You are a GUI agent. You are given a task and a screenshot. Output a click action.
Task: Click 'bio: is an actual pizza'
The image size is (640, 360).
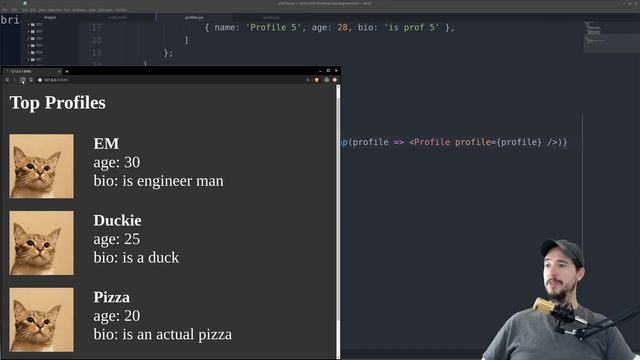(163, 335)
